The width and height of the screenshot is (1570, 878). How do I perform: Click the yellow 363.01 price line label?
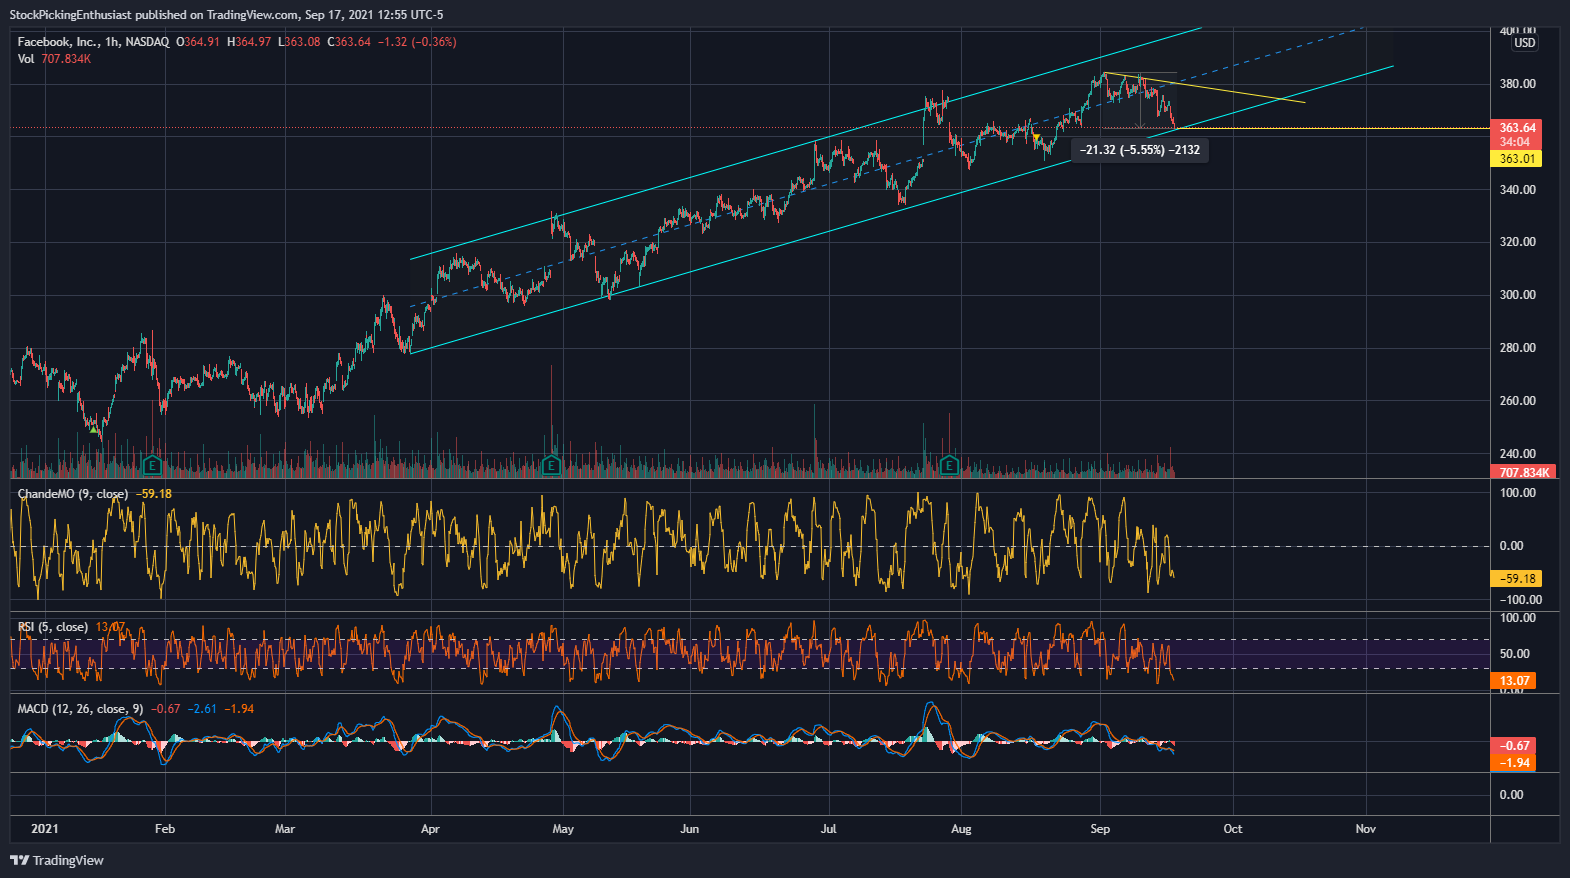pyautogui.click(x=1516, y=159)
